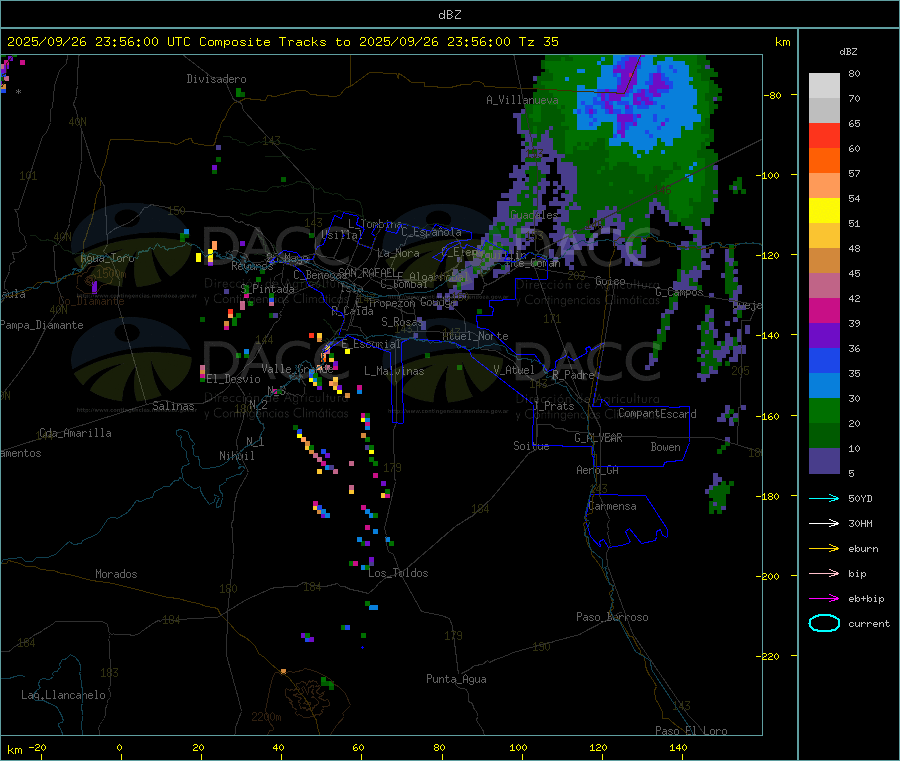
Task: Click the 'V_Atuel' map label
Action: pos(514,370)
